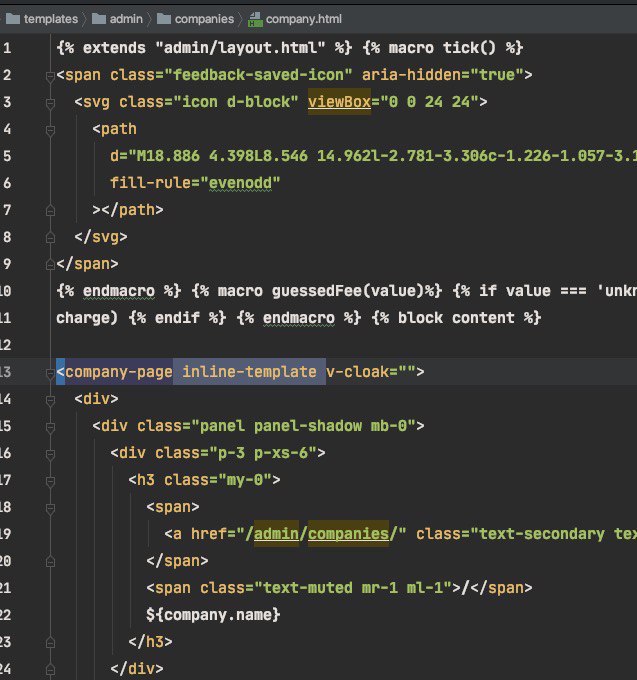This screenshot has height=680, width=637.
Task: Click line number 6 in the gutter
Action: [x=7, y=183]
